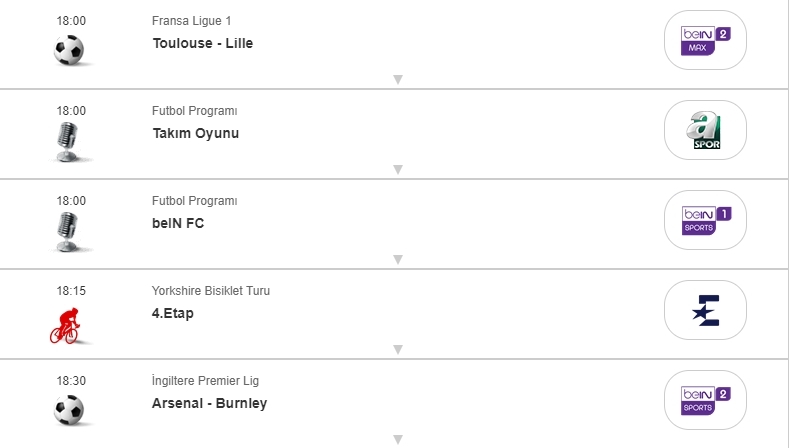
Task: Expand details for the Arsenal - Burnley row
Action: 397,439
